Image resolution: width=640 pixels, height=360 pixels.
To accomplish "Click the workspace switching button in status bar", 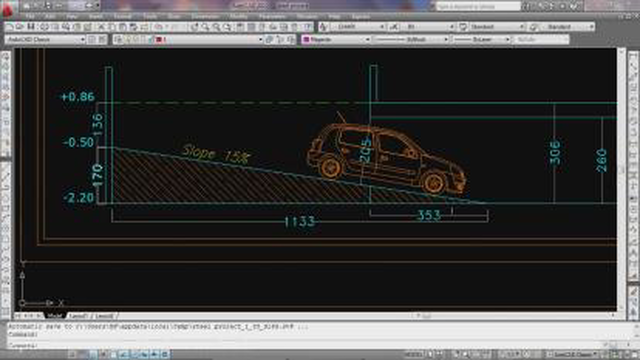I will pos(573,354).
